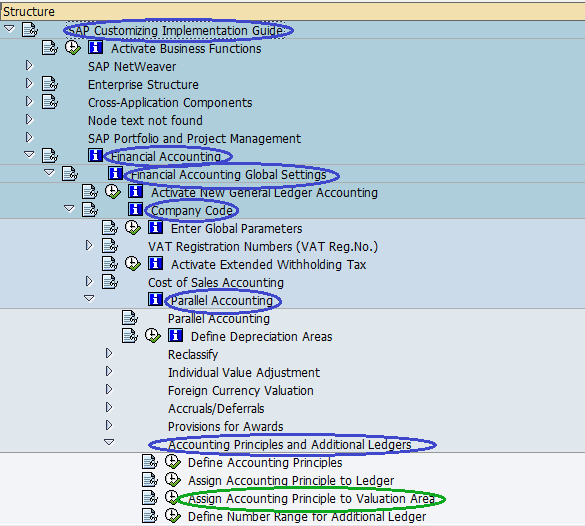Expand the SAP NetWeaver node

point(29,66)
